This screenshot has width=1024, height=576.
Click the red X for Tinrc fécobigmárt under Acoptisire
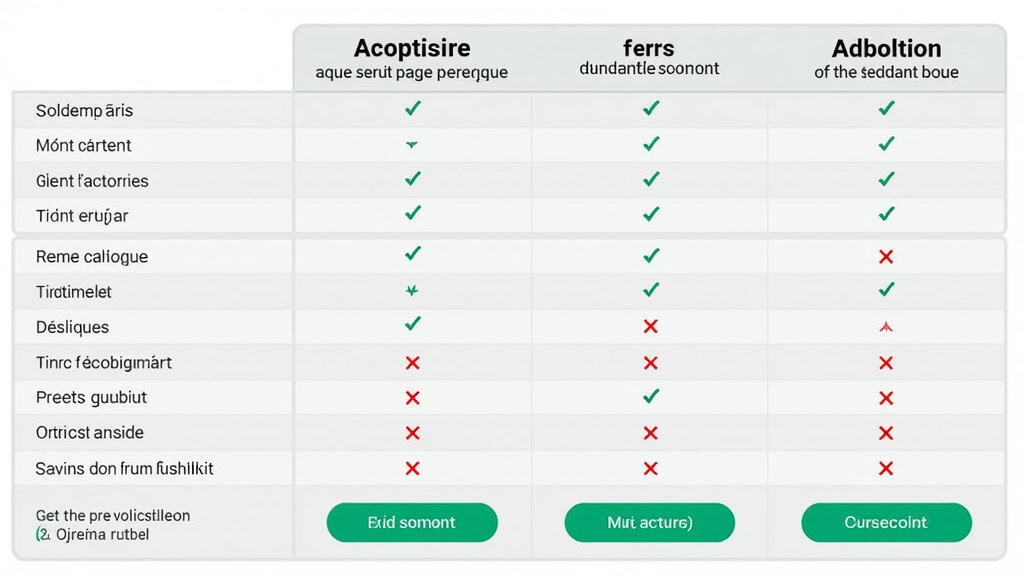pyautogui.click(x=412, y=362)
